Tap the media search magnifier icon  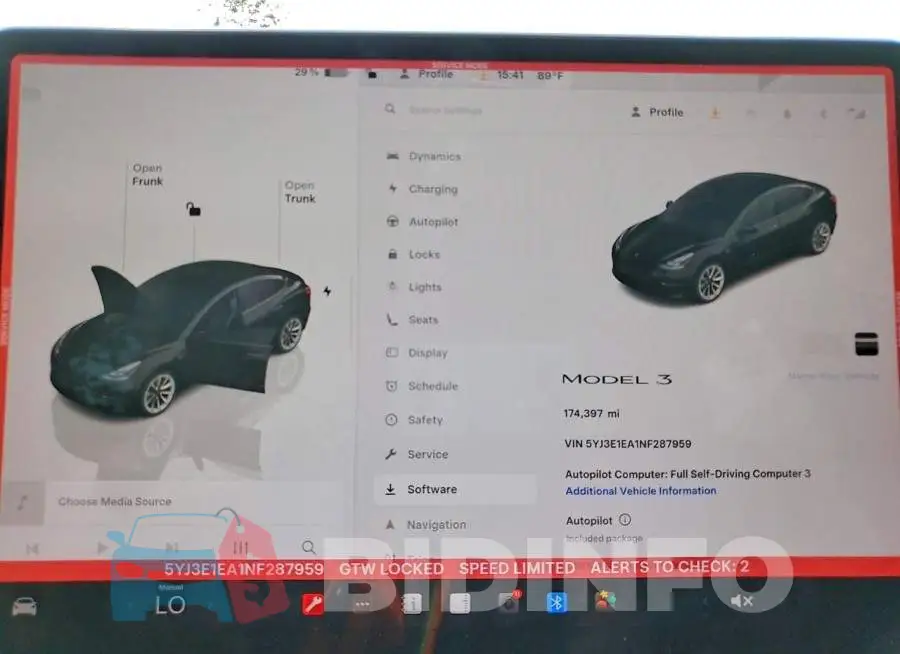[x=309, y=547]
